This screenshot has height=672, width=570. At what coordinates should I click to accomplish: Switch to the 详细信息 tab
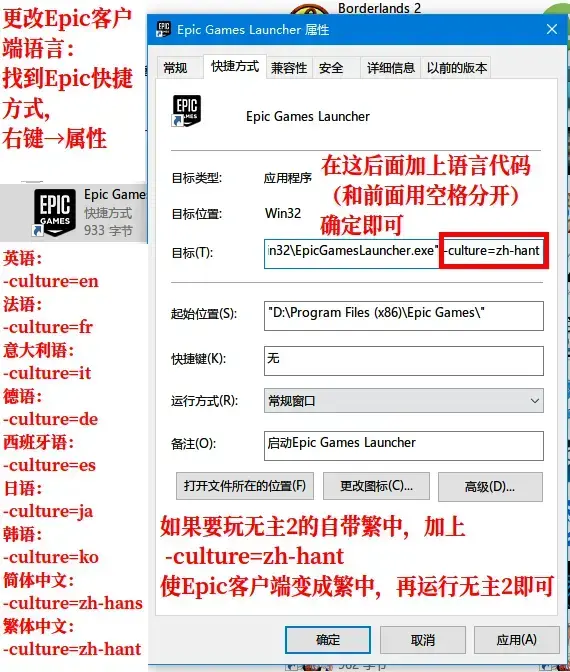pyautogui.click(x=390, y=68)
